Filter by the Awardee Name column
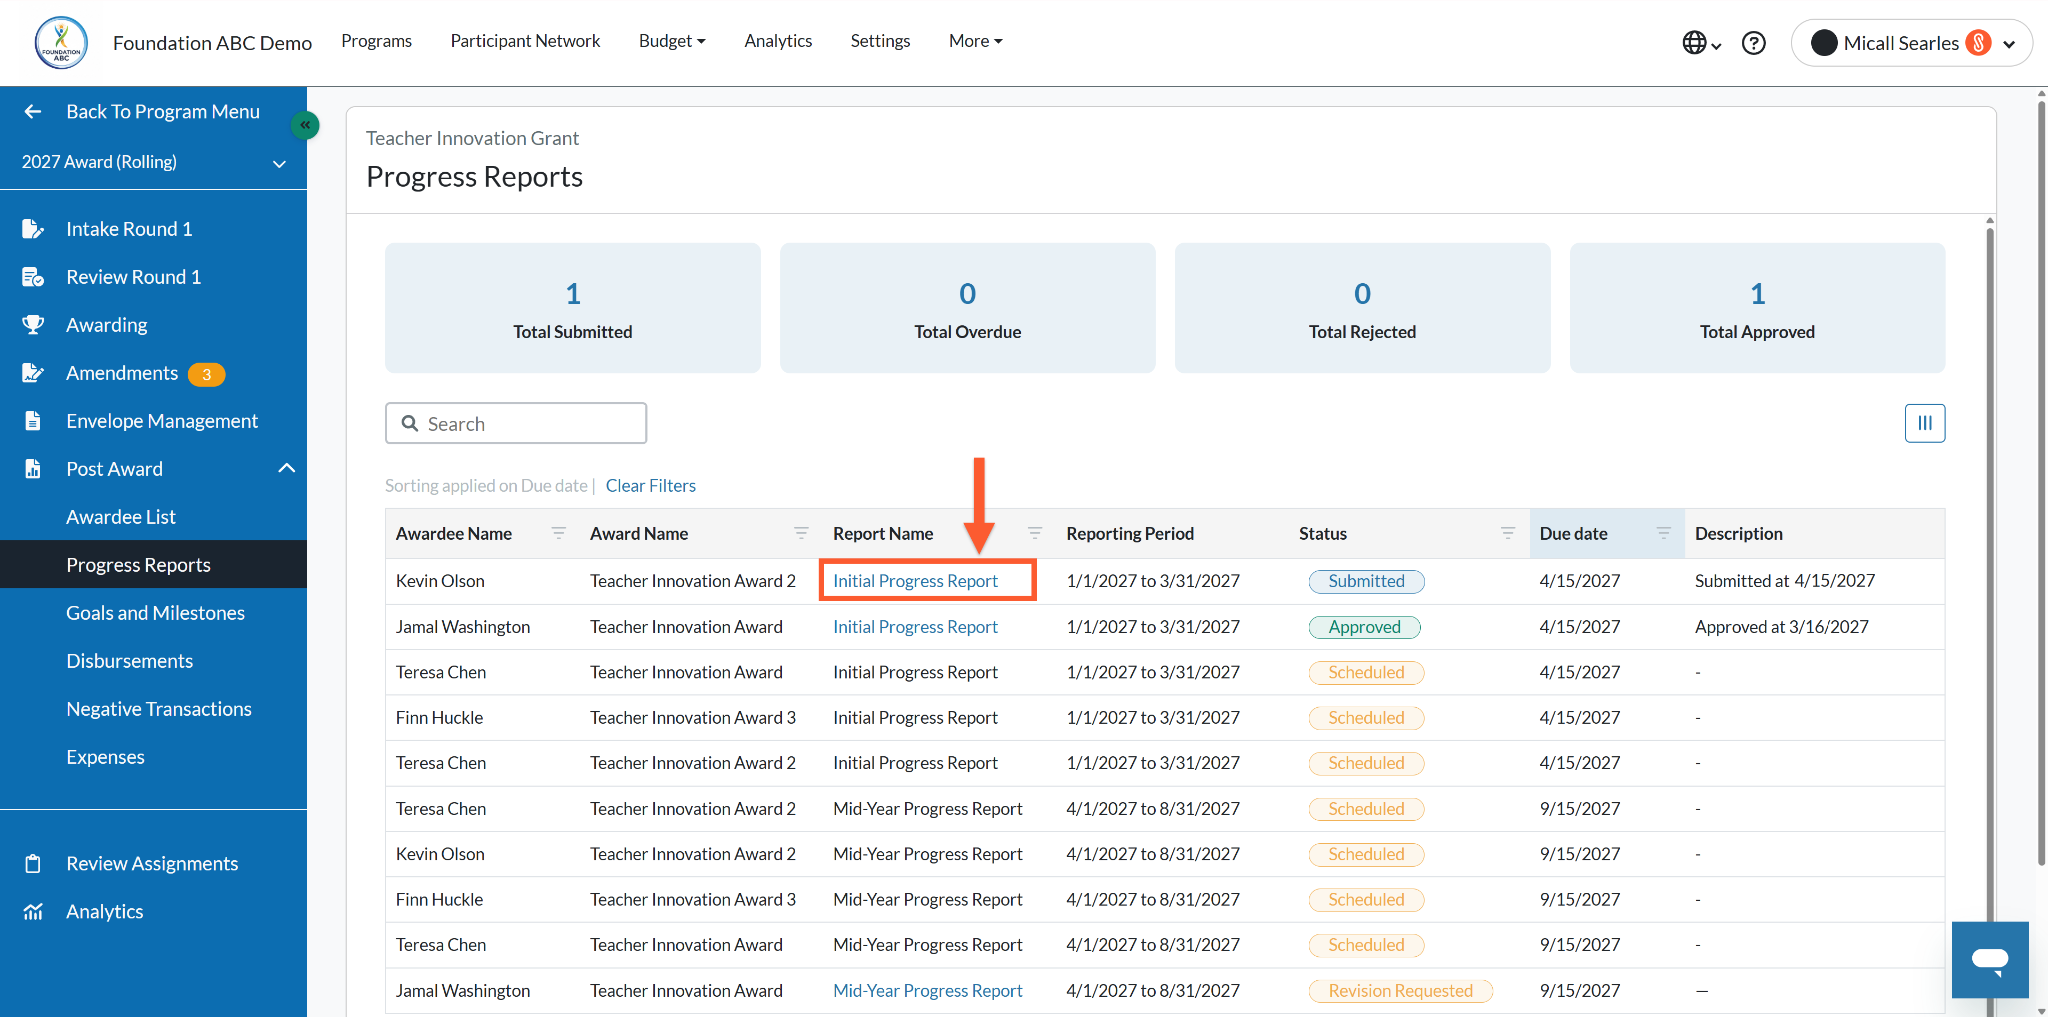The image size is (2048, 1017). [x=559, y=533]
